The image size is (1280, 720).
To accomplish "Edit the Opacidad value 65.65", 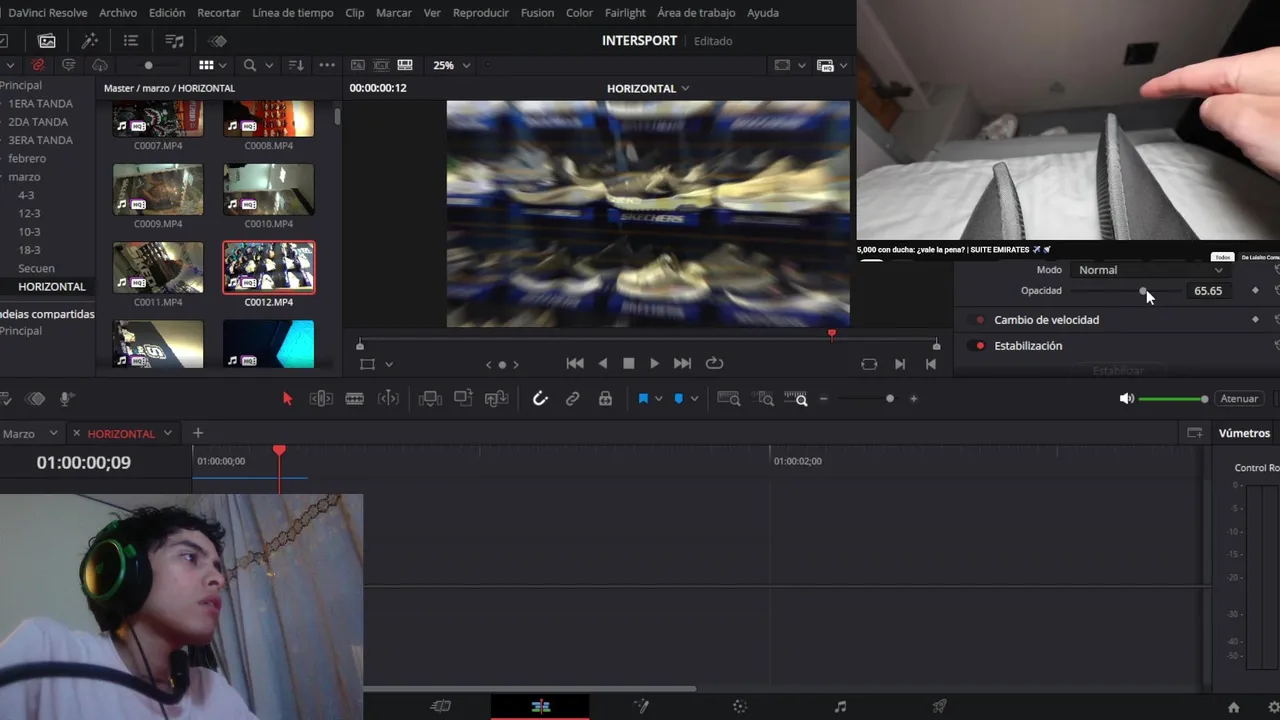I will click(1207, 291).
